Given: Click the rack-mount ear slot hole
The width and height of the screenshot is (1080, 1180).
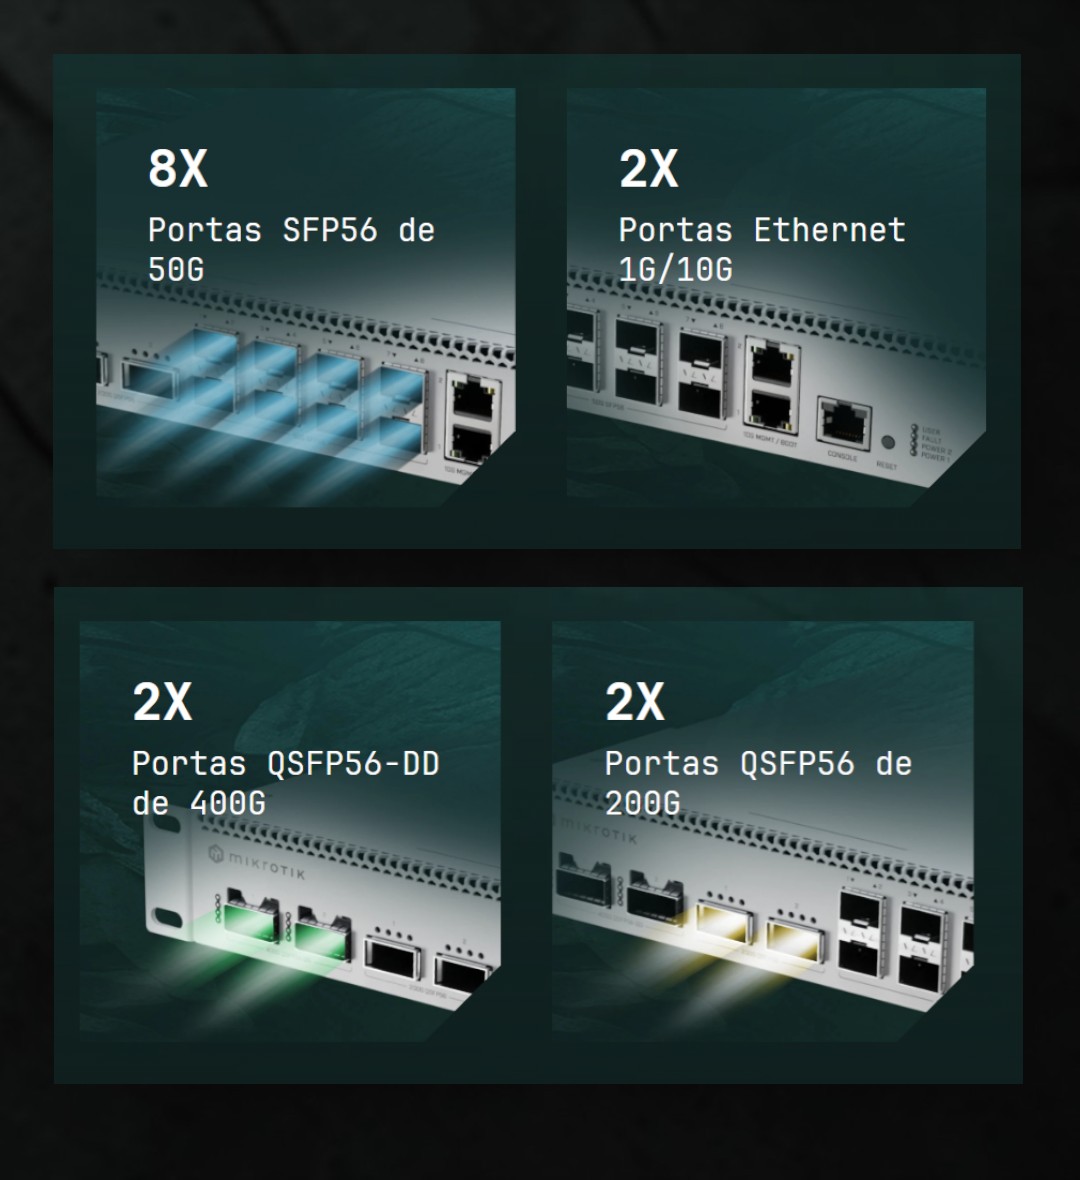Looking at the screenshot, I should click(168, 918).
